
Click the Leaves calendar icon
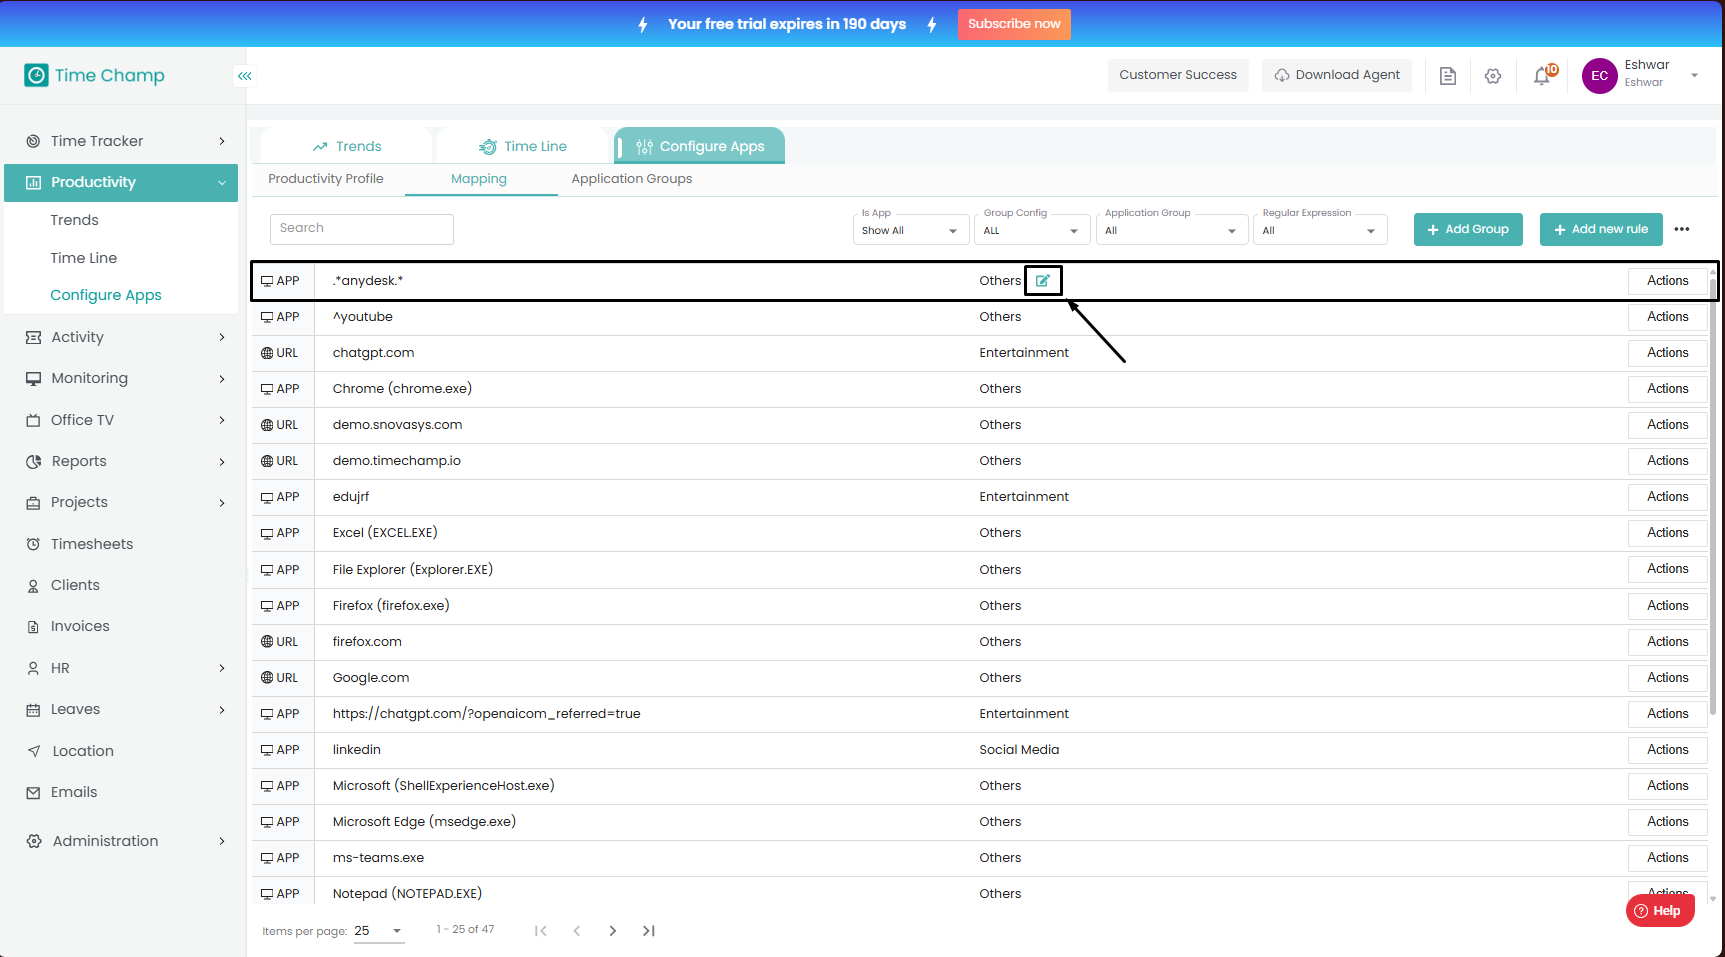pos(33,710)
